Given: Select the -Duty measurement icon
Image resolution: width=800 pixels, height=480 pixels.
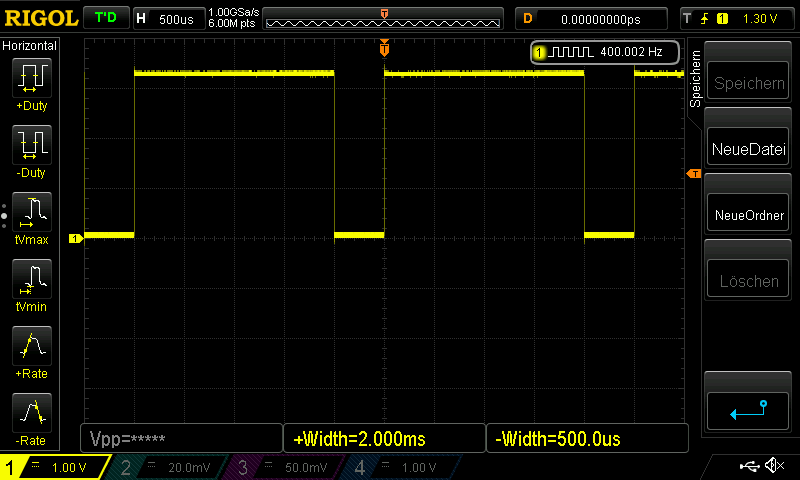Looking at the screenshot, I should 31,145.
